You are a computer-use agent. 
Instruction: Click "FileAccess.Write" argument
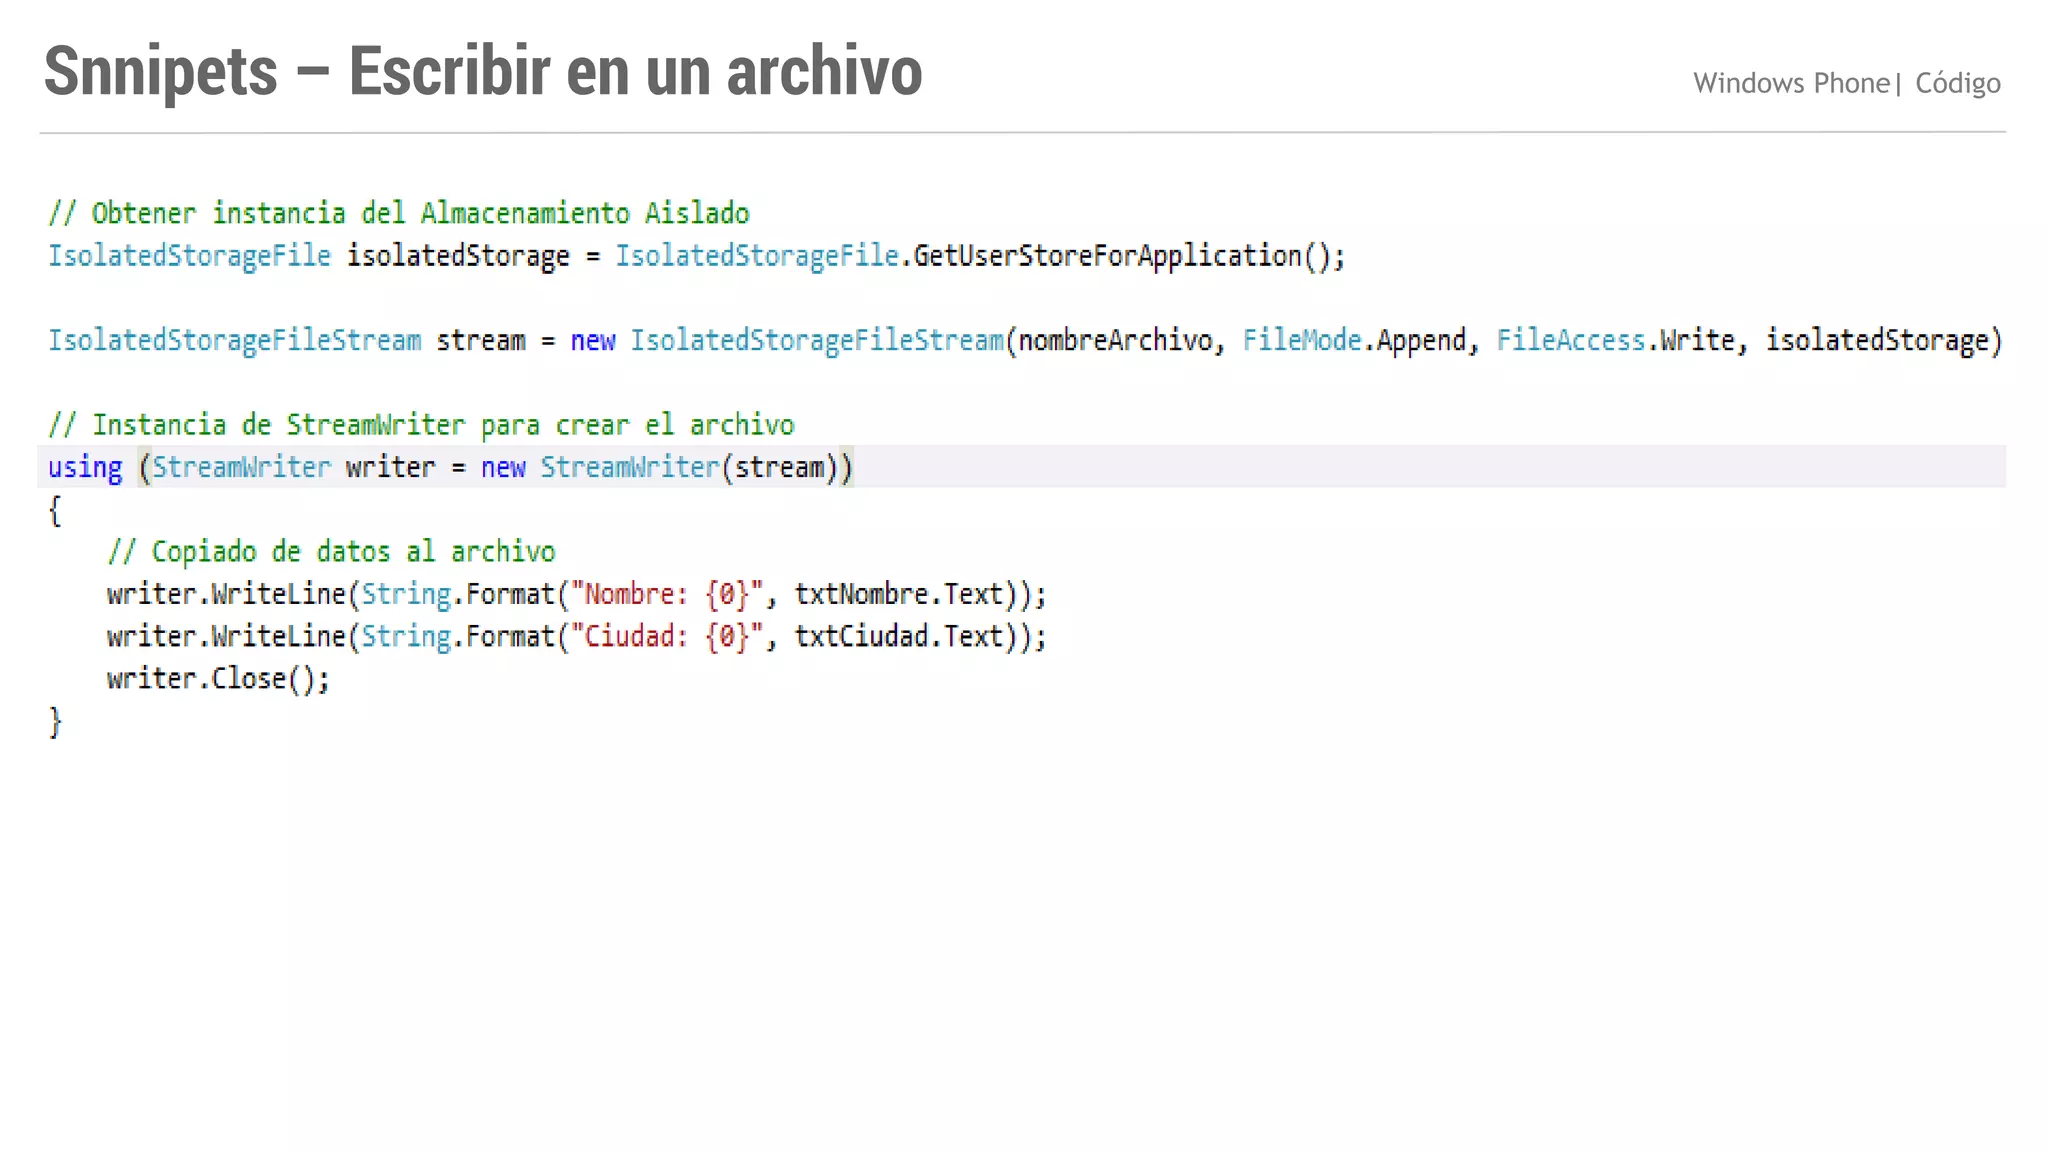1615,341
